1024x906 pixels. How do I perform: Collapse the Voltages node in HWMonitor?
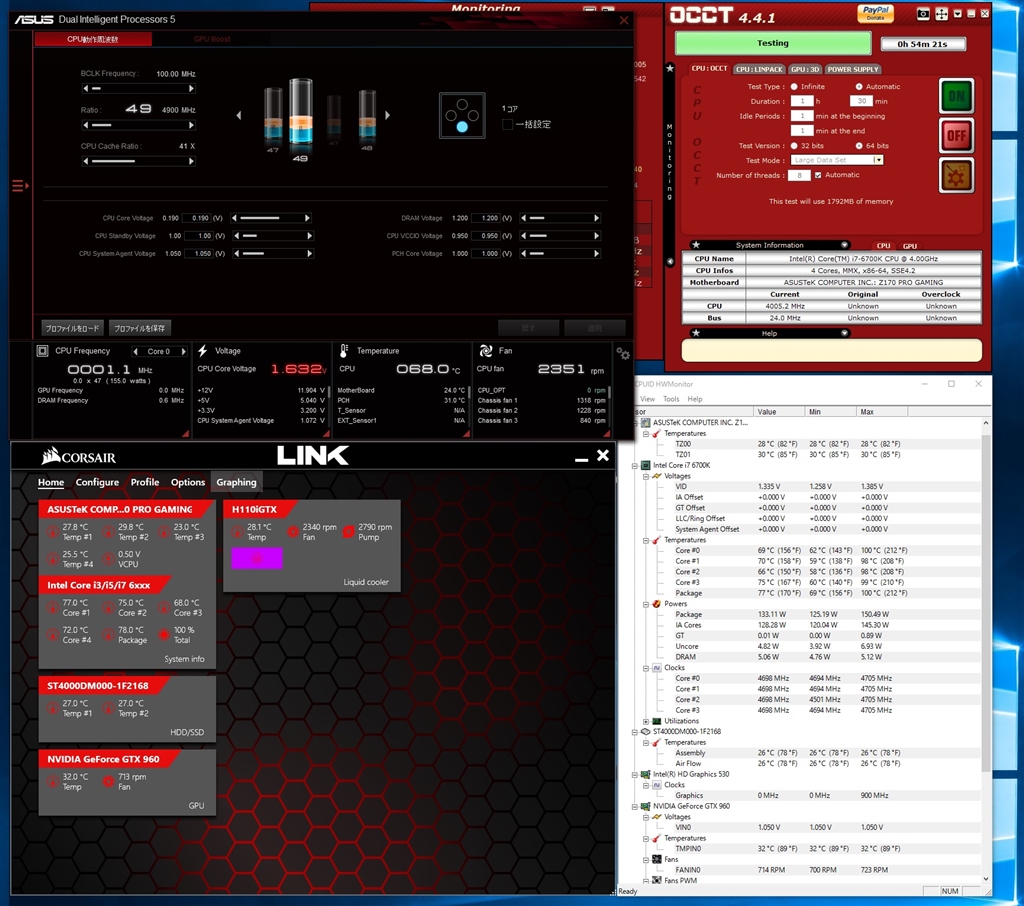coord(645,476)
